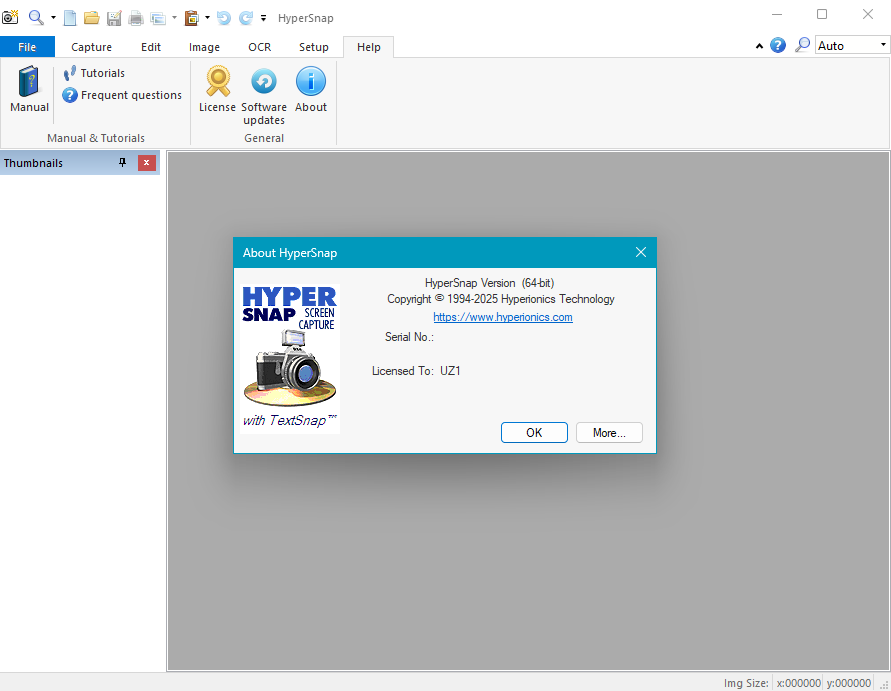Image resolution: width=891 pixels, height=691 pixels.
Task: Collapse the ribbon with the up arrow
Action: 759,46
